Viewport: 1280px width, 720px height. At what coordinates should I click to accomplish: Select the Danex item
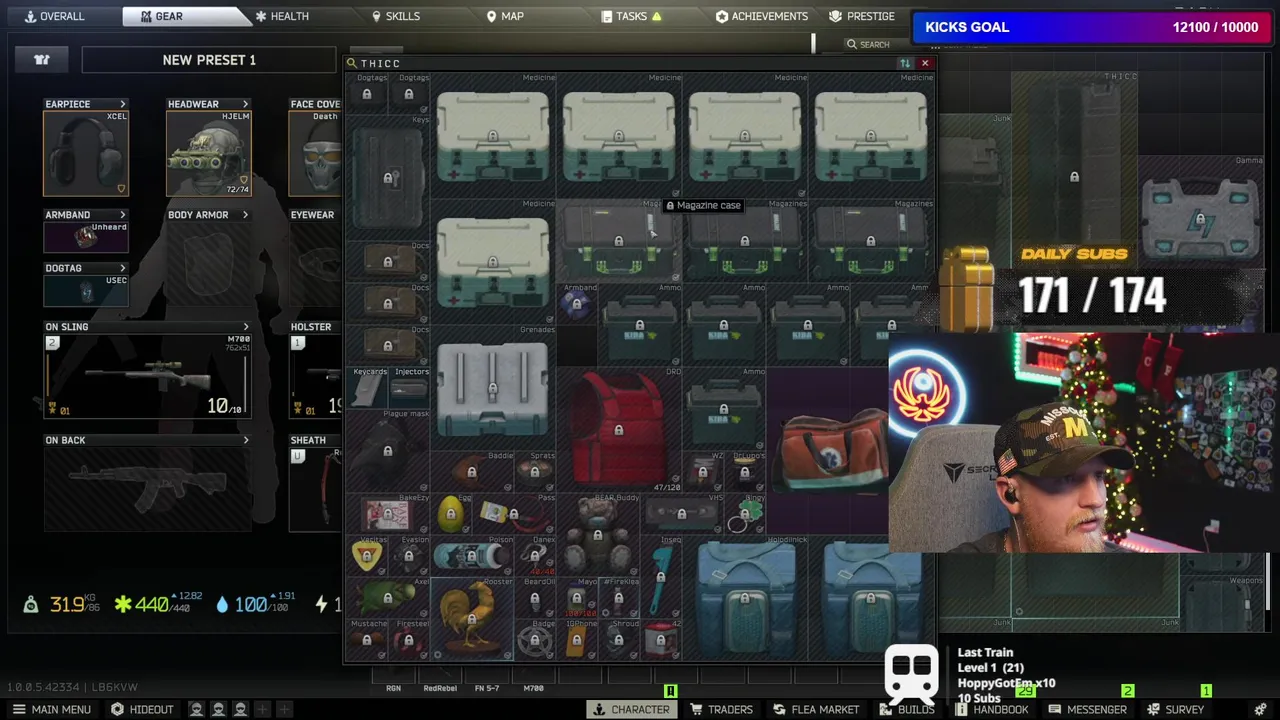click(x=534, y=556)
